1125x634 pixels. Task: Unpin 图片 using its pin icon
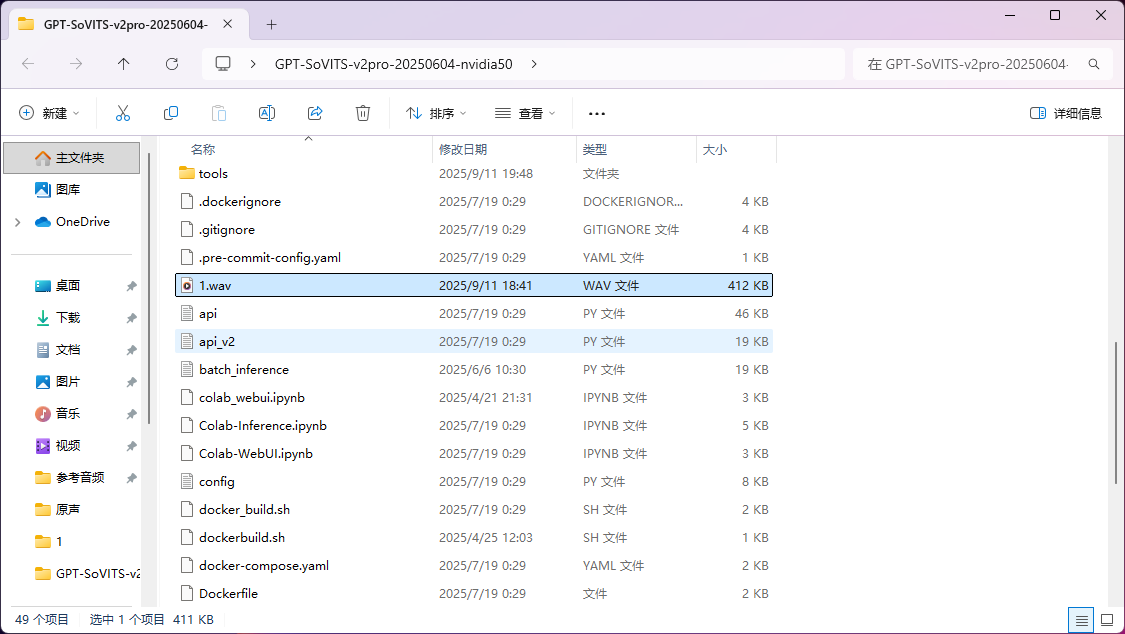click(131, 382)
